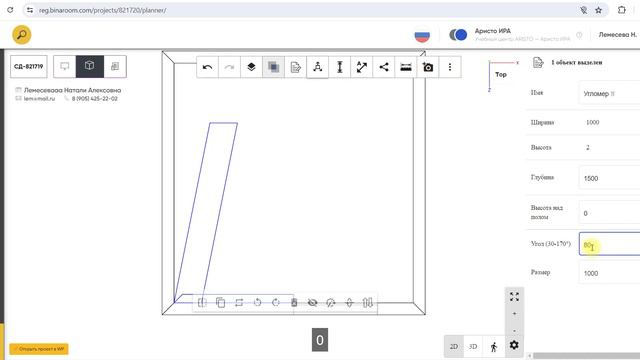Viewport: 640px width, 360px height.
Task: Click the client email link
Action: point(39,99)
